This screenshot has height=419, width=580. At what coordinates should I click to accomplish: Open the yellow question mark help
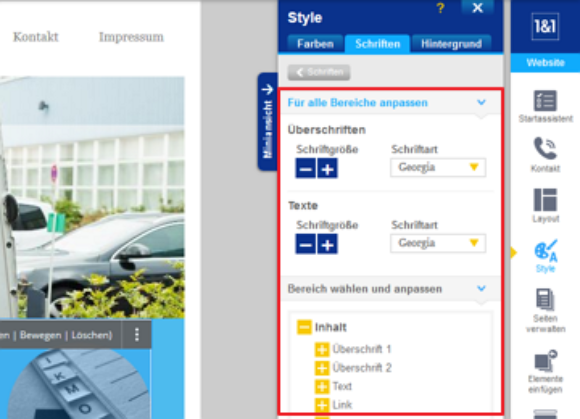440,8
